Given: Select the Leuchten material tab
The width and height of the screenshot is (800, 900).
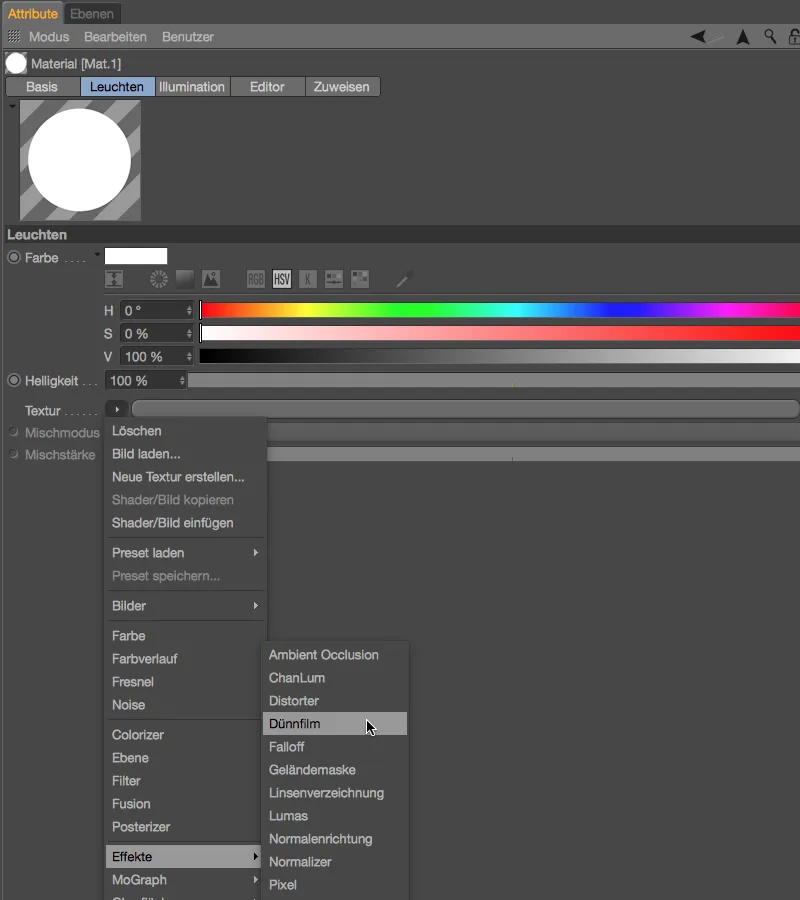Looking at the screenshot, I should (117, 87).
